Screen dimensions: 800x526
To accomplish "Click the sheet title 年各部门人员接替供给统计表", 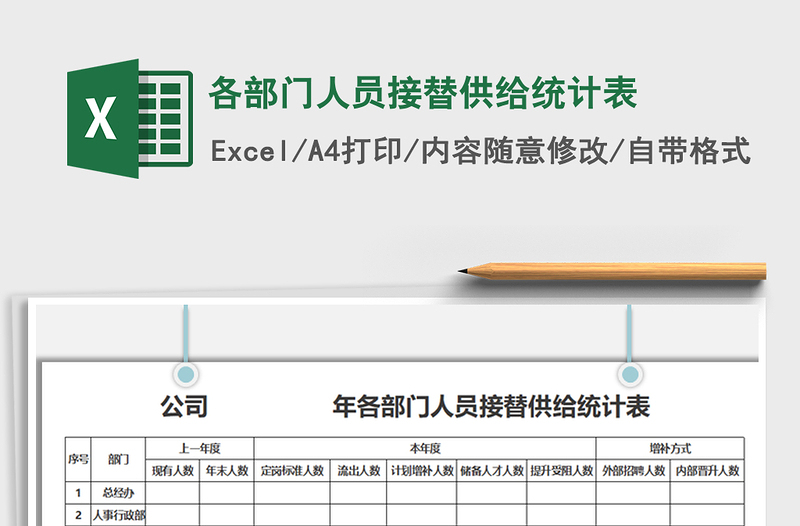I will click(x=491, y=407).
